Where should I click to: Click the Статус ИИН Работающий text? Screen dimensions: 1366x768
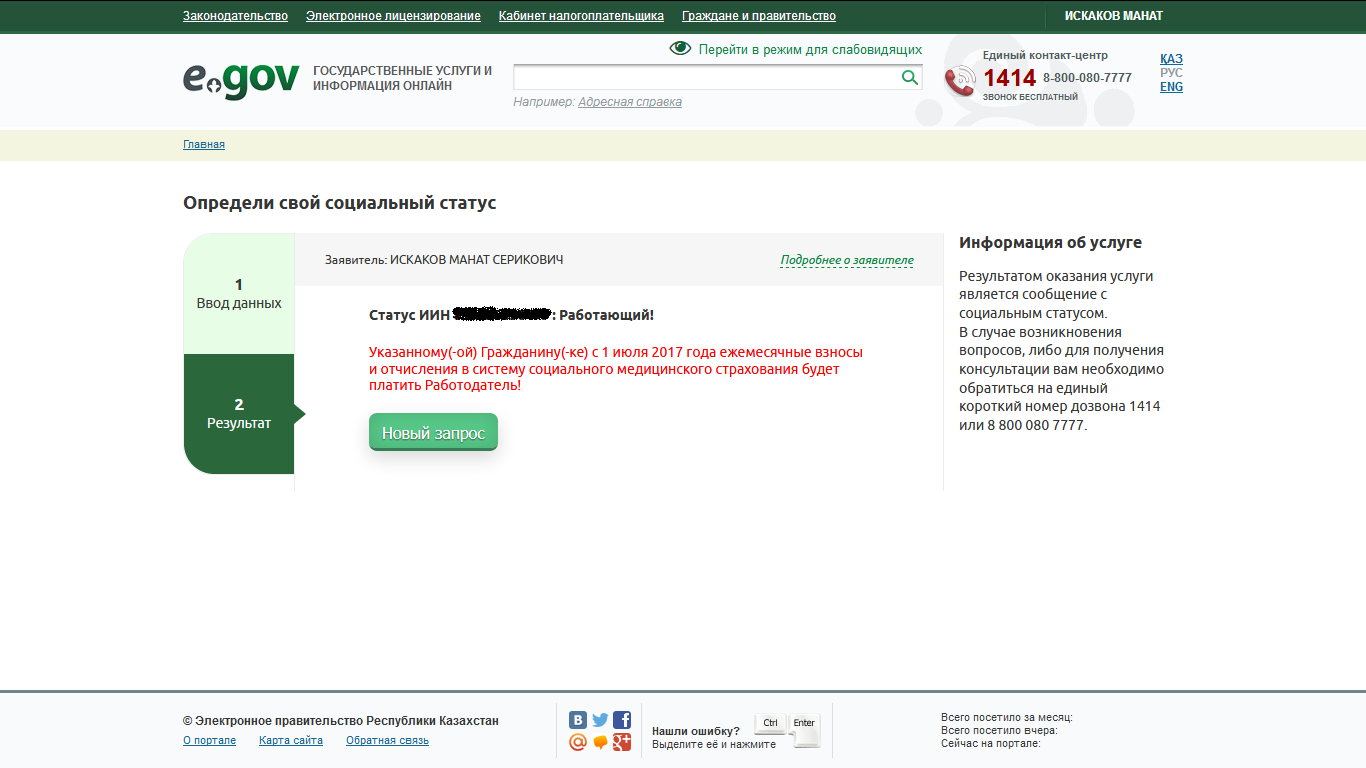(x=511, y=315)
